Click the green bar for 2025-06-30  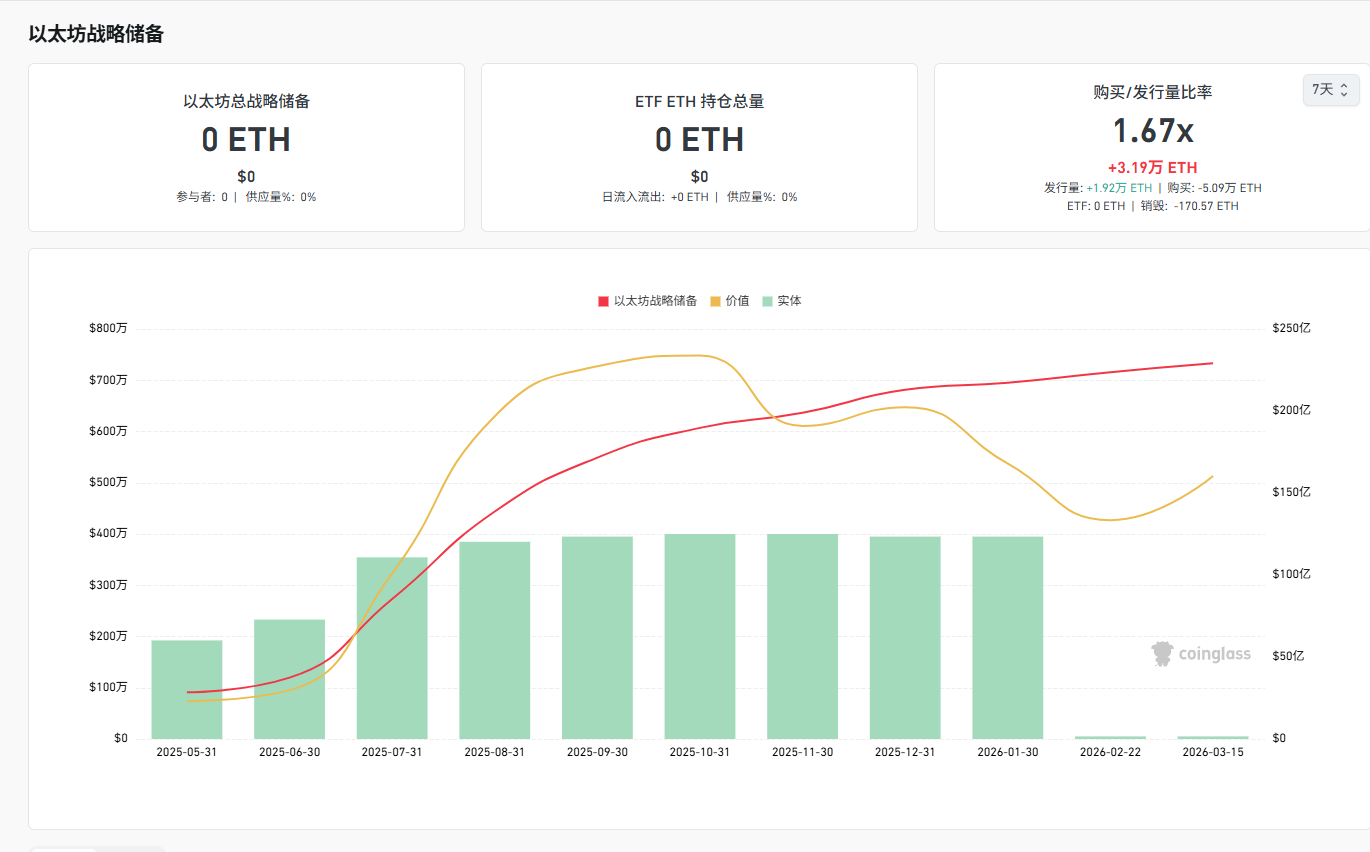(289, 680)
